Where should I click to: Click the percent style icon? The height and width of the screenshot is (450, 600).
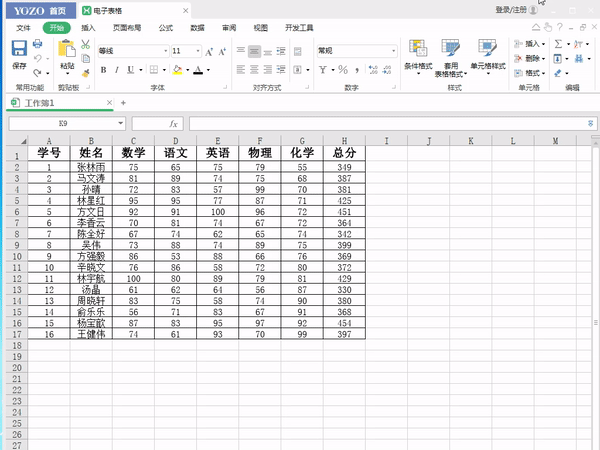coord(342,70)
